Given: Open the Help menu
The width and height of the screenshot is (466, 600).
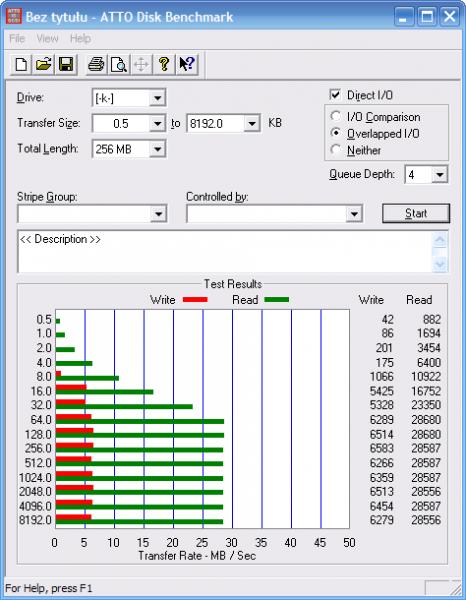Looking at the screenshot, I should coord(80,38).
